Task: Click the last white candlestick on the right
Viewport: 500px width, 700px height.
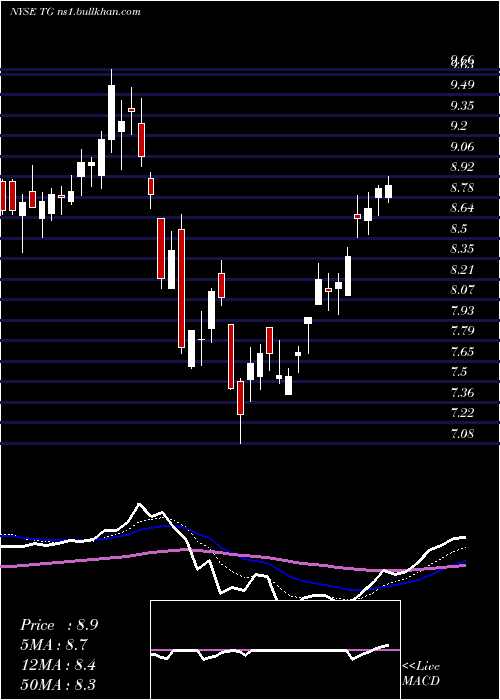Action: [x=388, y=191]
